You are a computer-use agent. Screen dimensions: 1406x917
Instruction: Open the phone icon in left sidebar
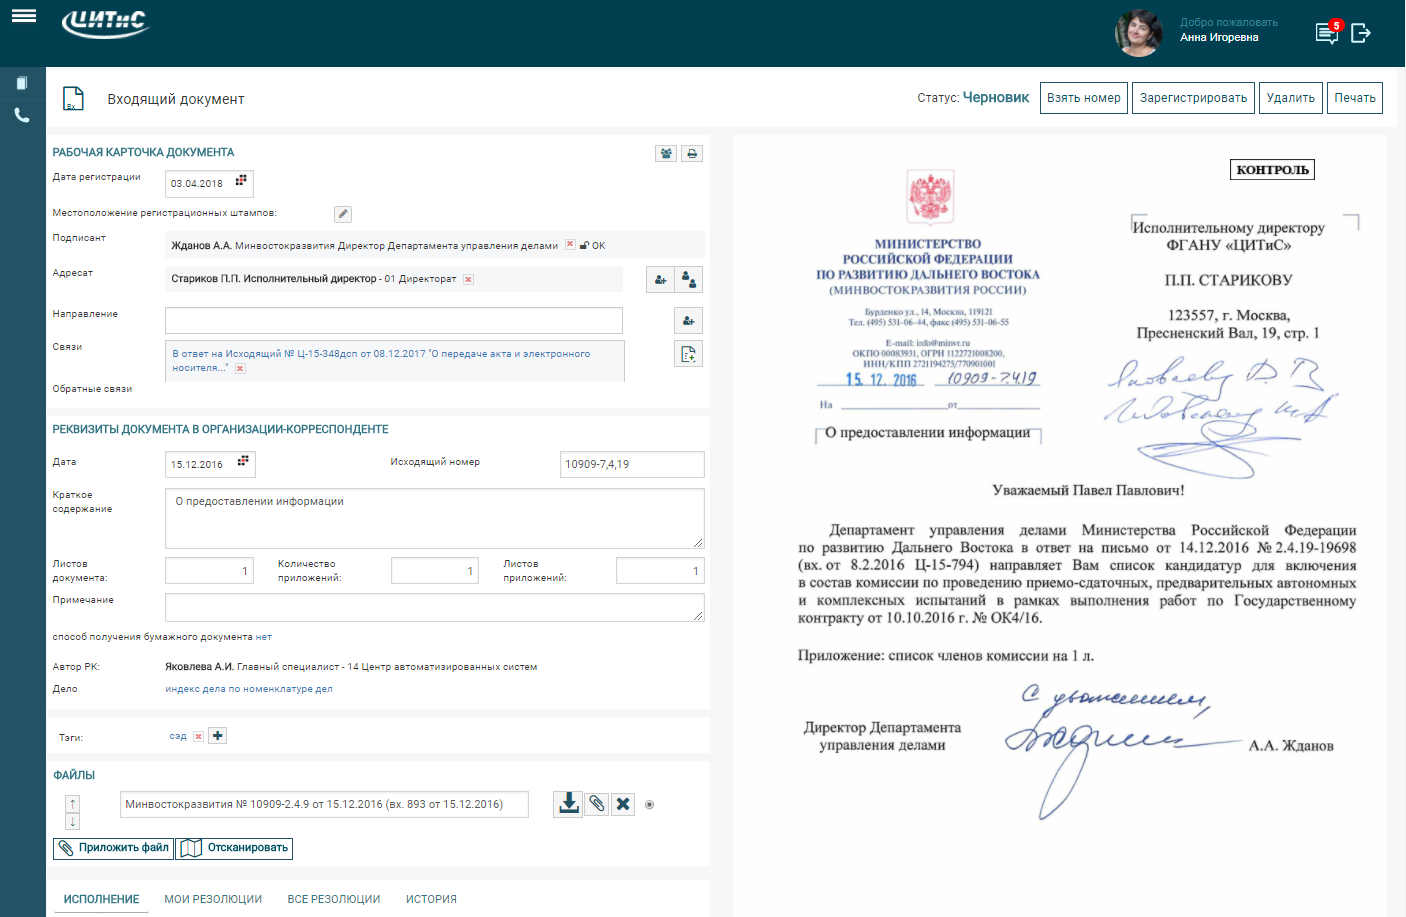[x=22, y=116]
